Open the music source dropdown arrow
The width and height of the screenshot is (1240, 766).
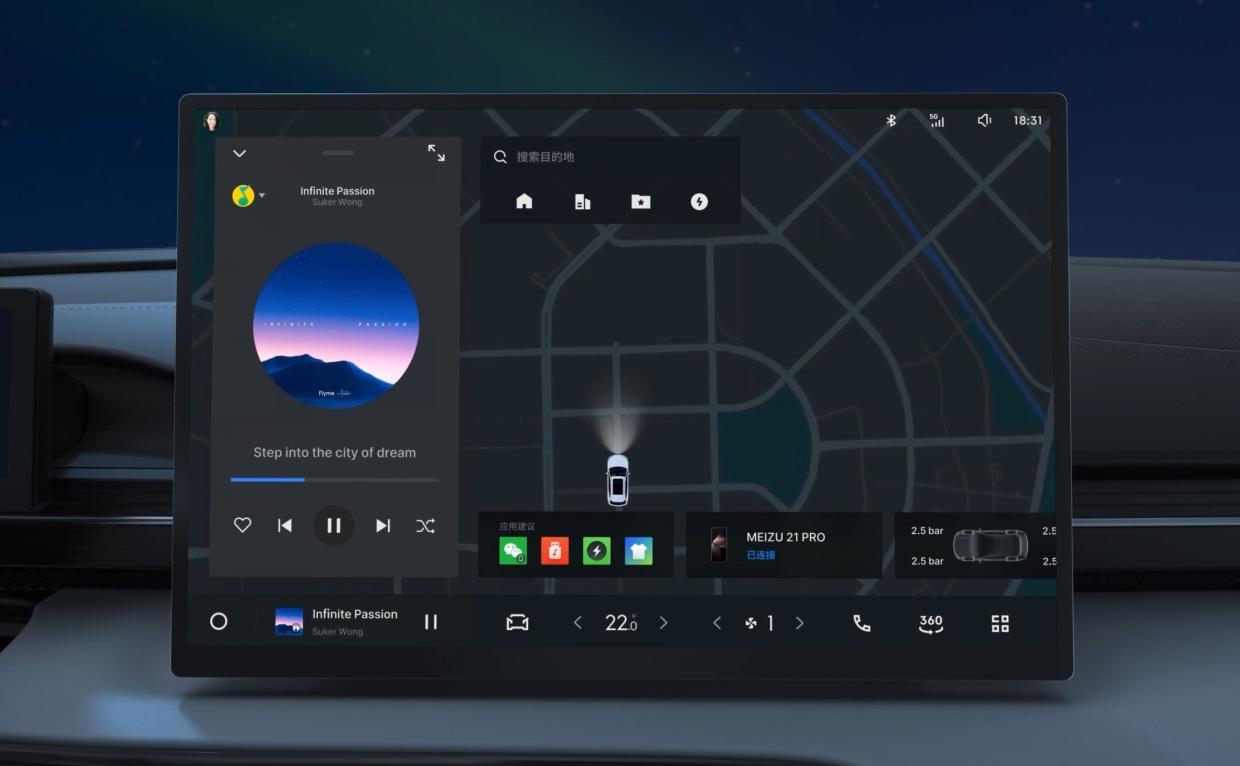262,196
